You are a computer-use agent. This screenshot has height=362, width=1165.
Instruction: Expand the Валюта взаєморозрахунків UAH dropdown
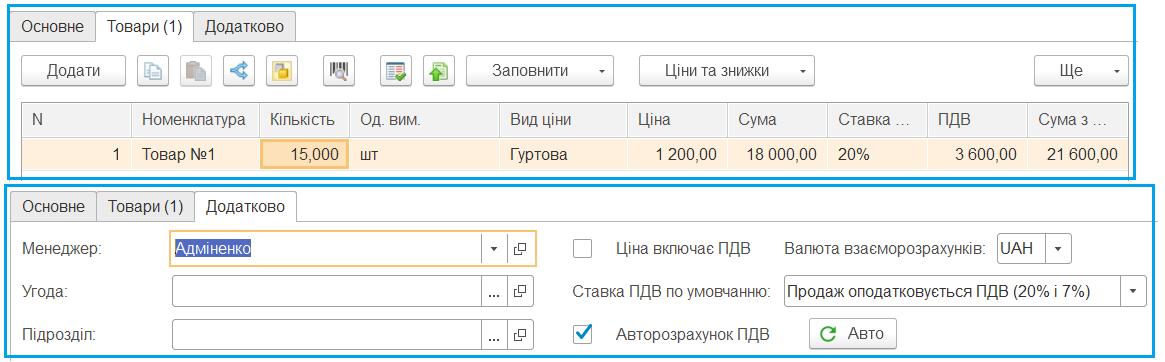pos(1058,249)
